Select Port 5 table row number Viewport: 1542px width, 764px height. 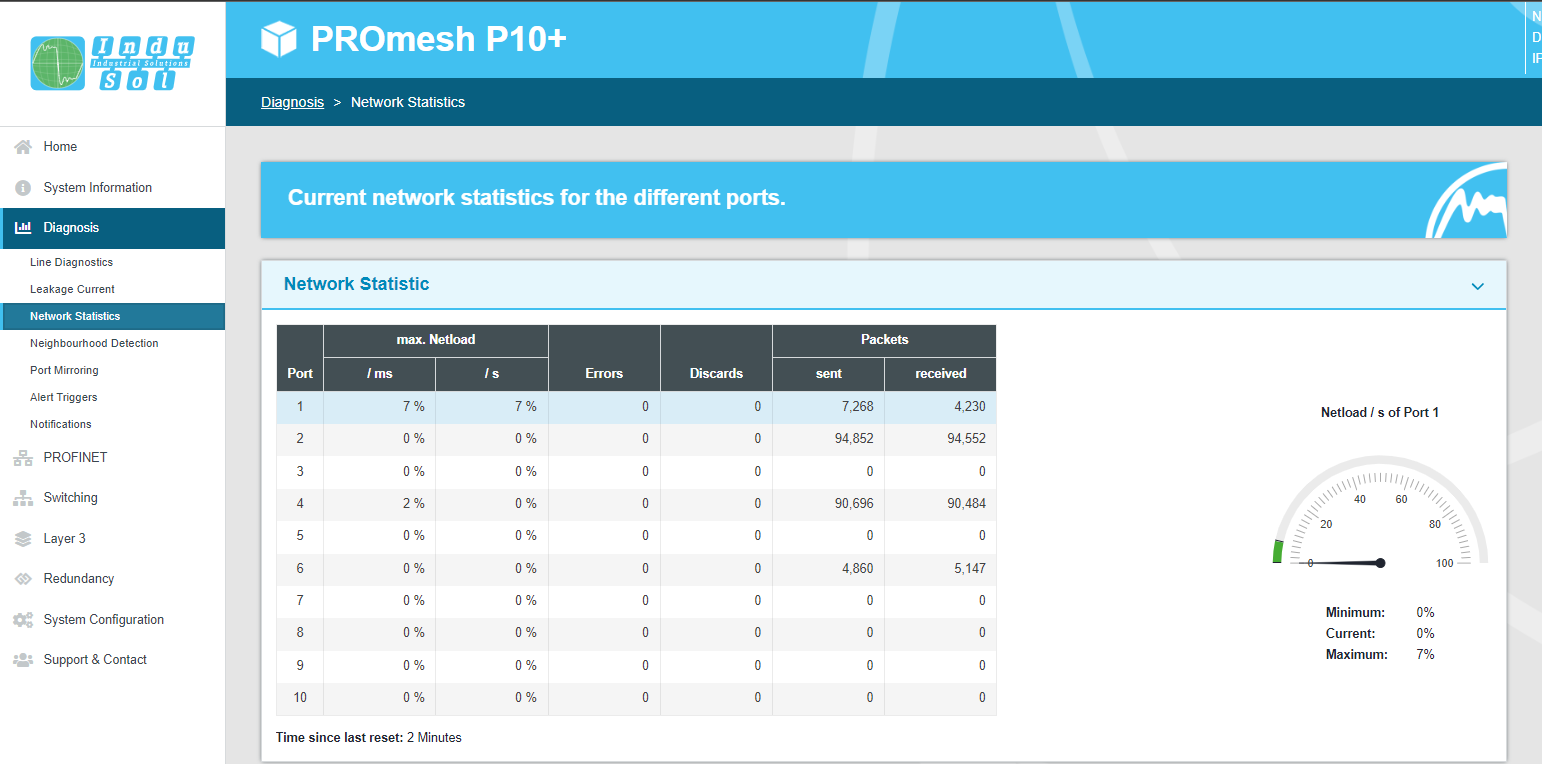tap(299, 535)
